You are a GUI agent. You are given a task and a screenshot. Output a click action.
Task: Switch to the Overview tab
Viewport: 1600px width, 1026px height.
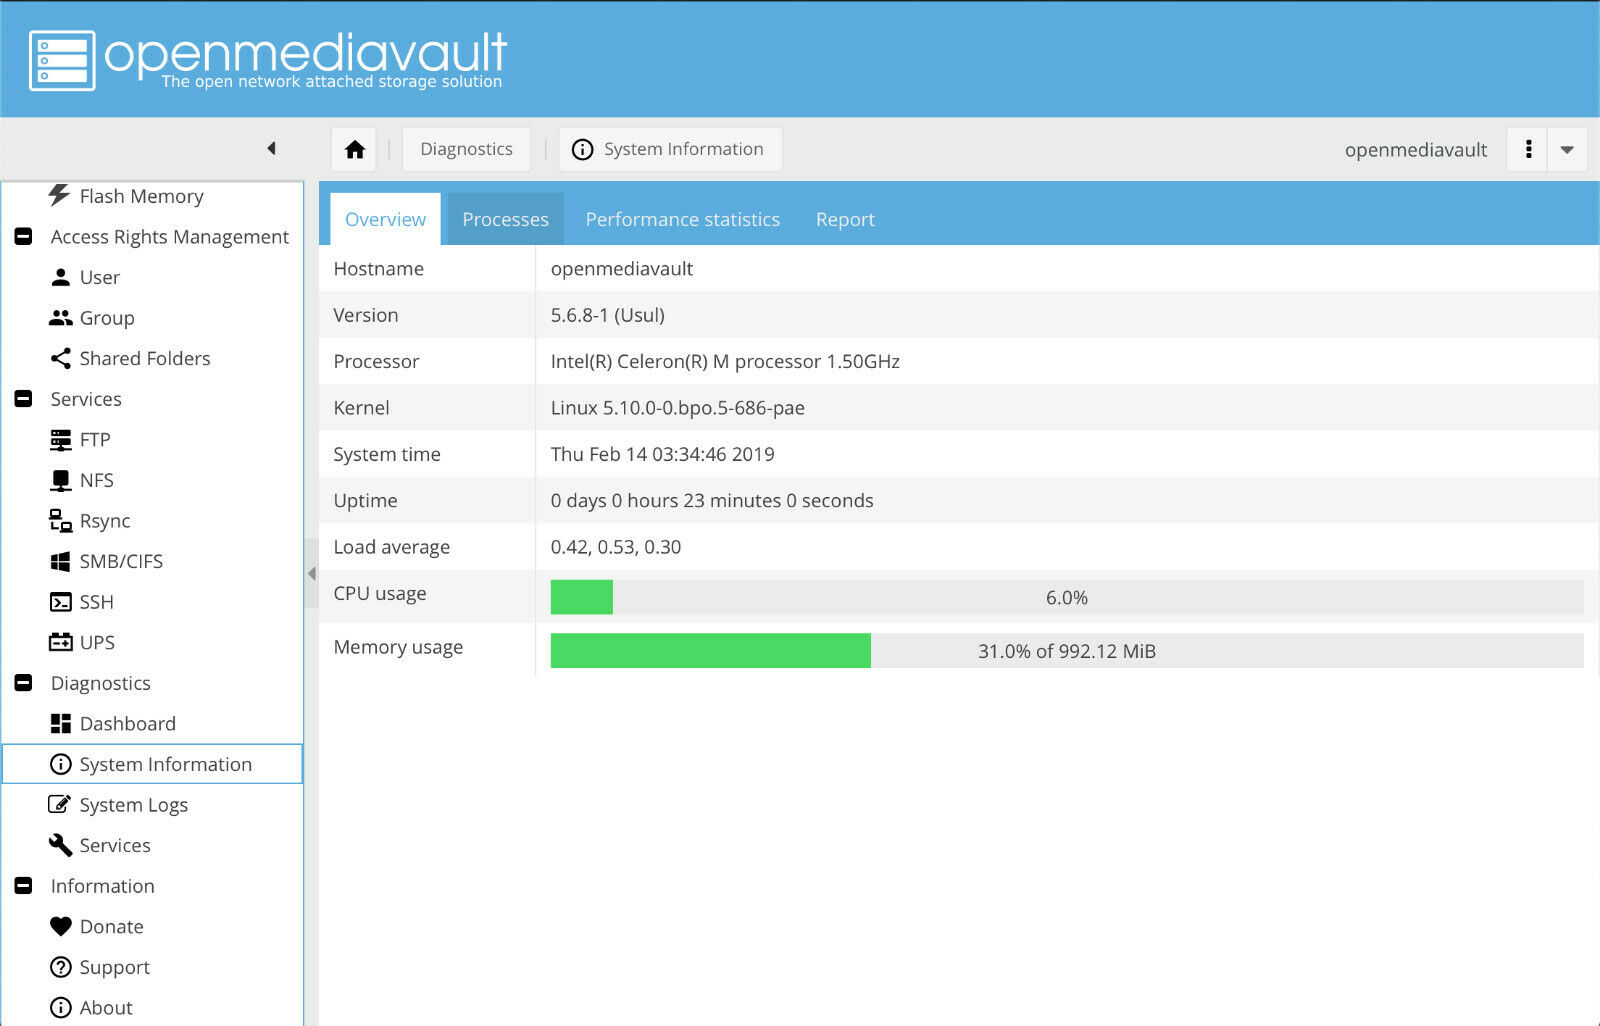pos(385,219)
